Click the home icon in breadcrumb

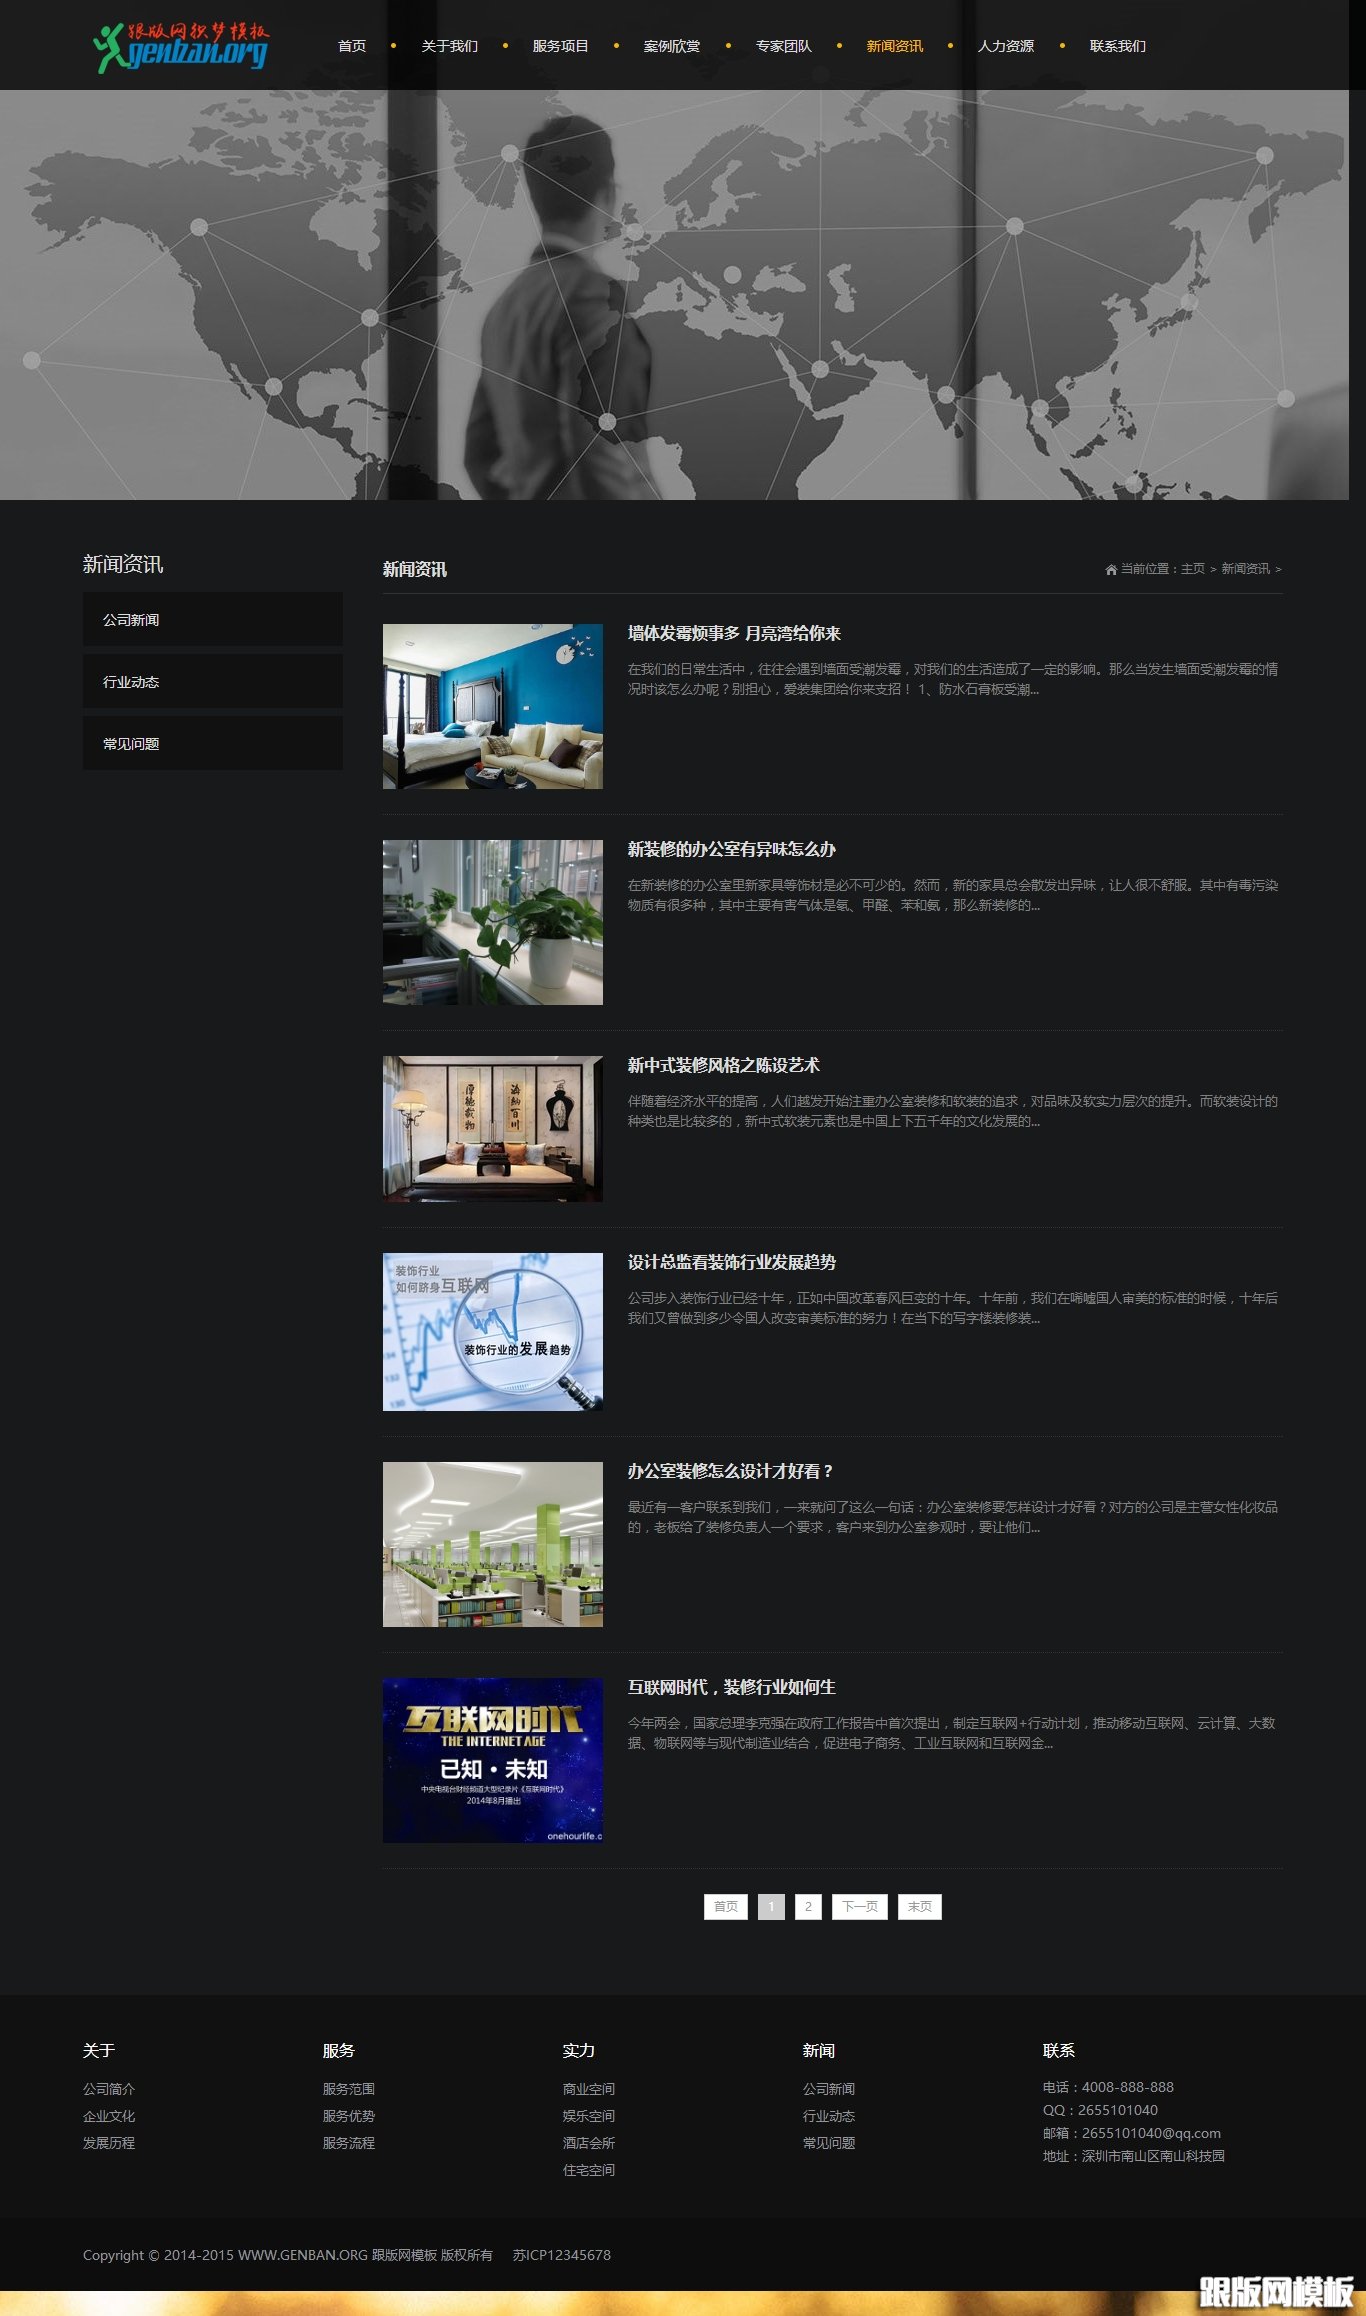click(x=1110, y=569)
